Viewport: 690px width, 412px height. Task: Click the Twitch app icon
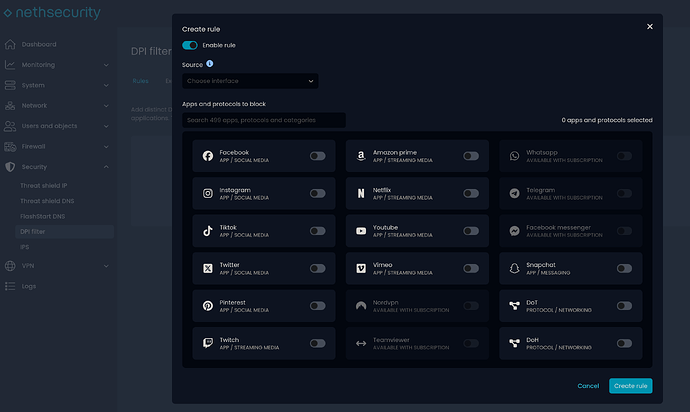pos(208,343)
